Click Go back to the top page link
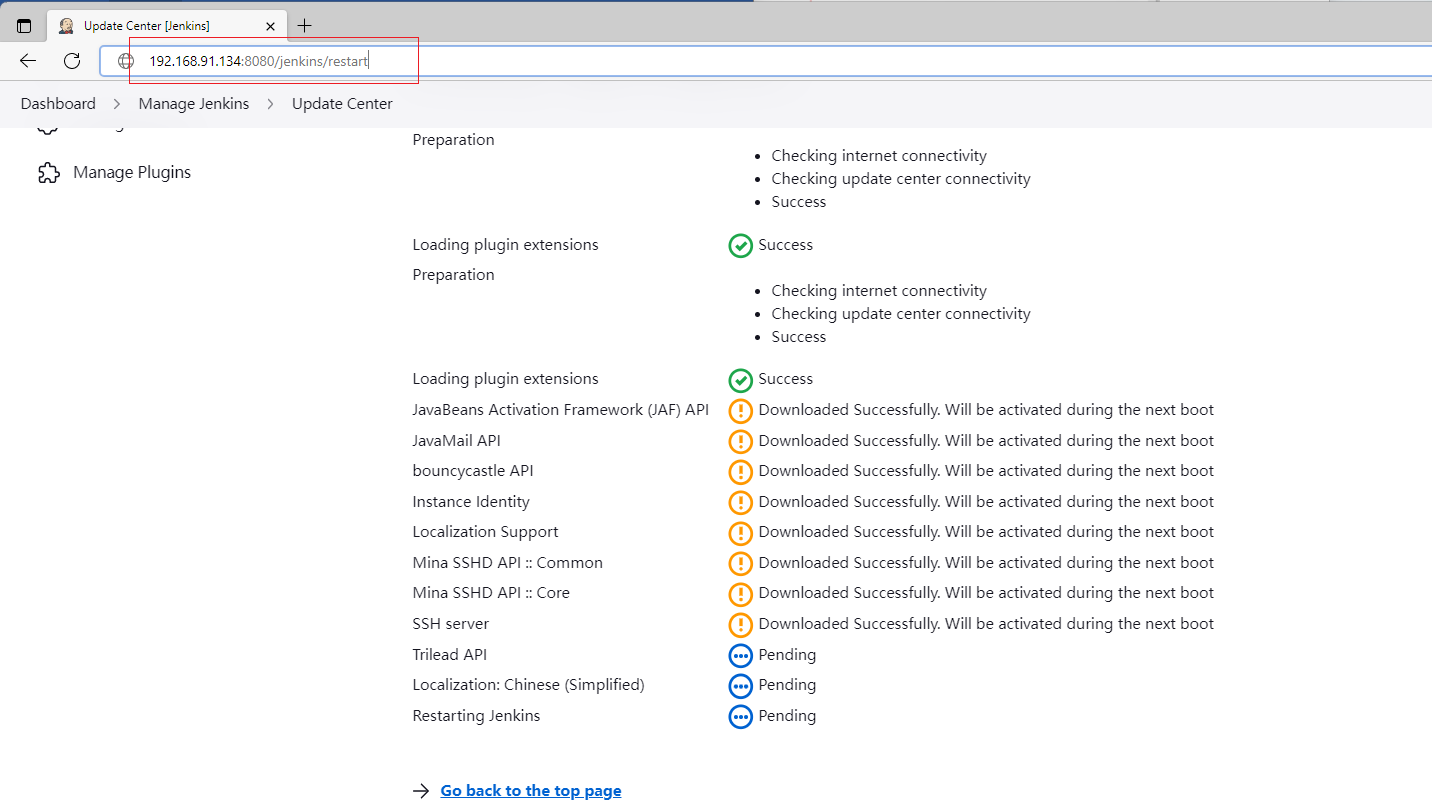The image size is (1432, 803). click(531, 791)
